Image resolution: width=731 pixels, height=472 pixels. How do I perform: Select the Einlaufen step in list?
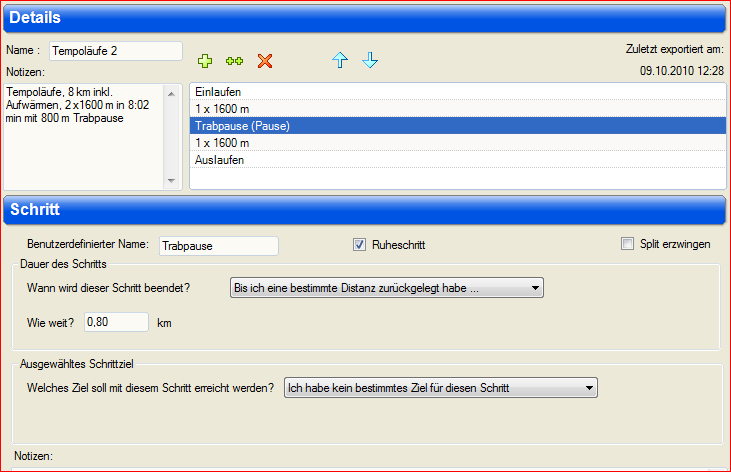point(457,91)
